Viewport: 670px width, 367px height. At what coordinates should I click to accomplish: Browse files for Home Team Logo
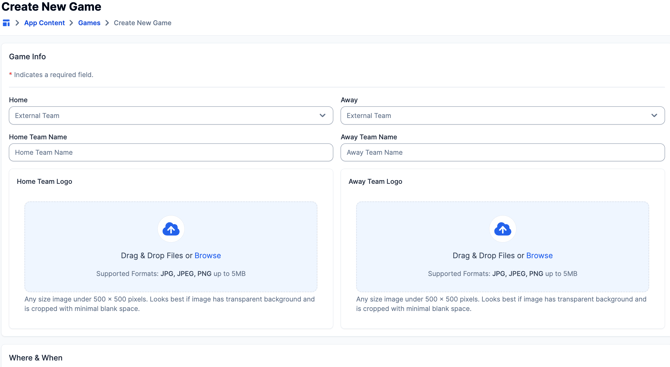tap(208, 255)
